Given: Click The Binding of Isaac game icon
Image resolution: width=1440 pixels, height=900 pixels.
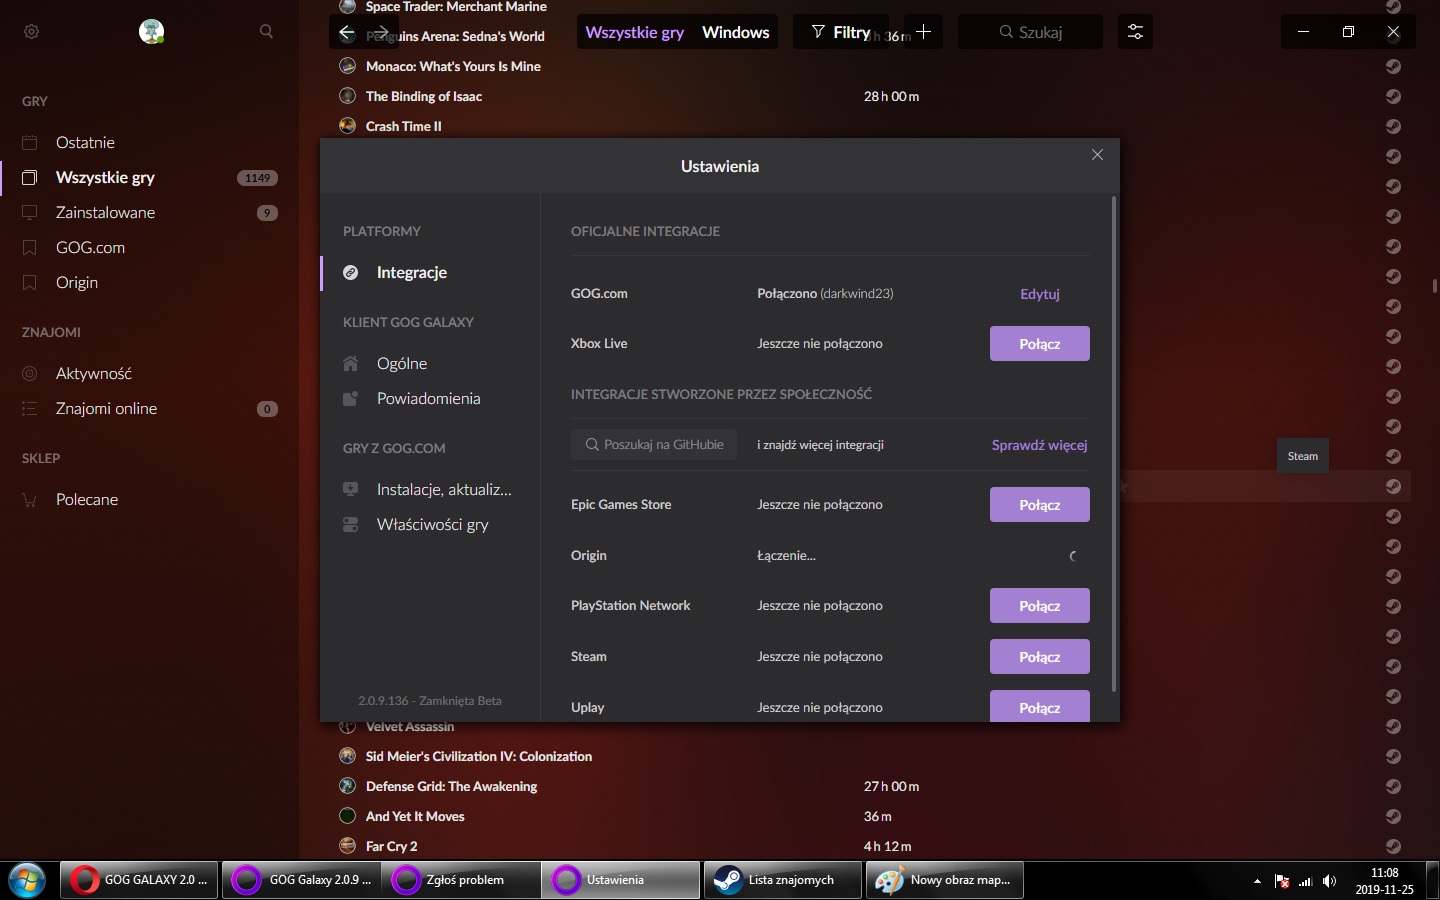Looking at the screenshot, I should (x=348, y=96).
